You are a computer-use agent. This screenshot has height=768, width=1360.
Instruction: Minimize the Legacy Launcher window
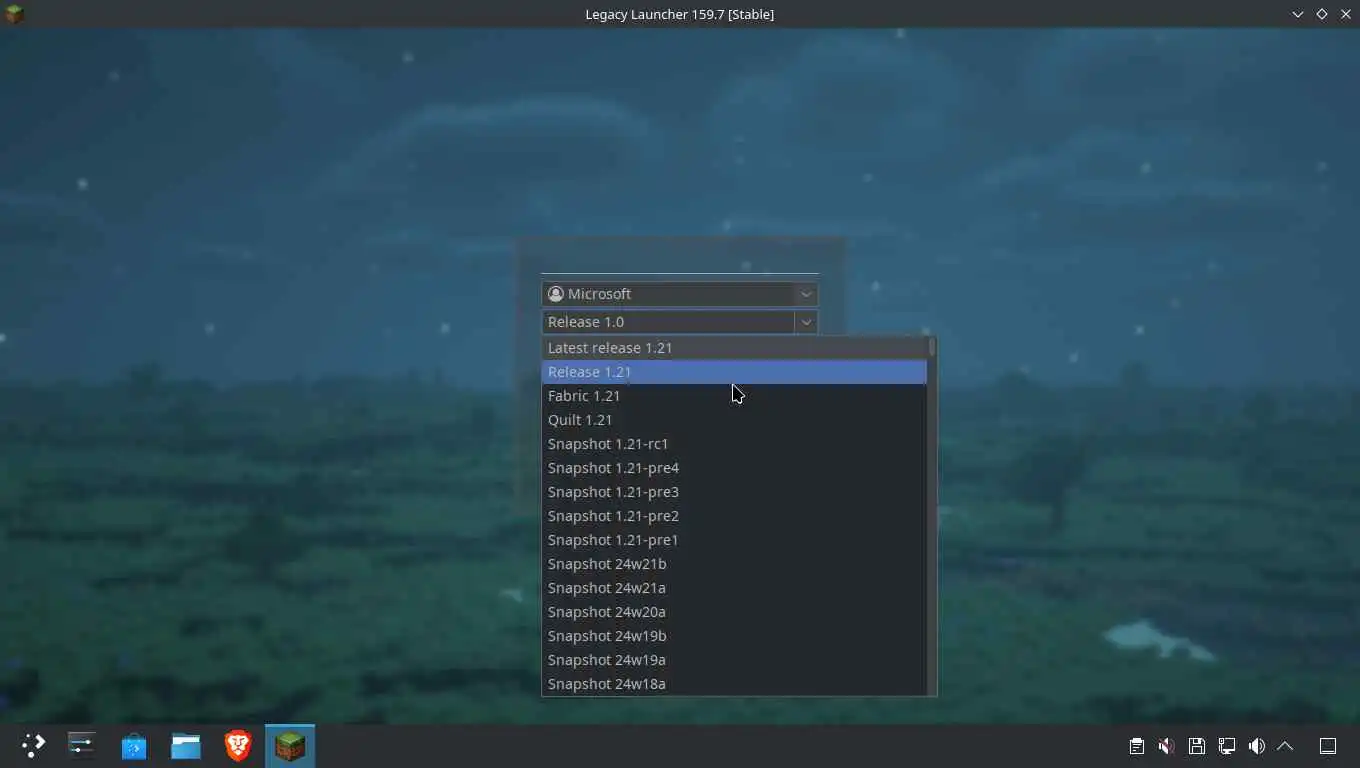coord(1298,14)
